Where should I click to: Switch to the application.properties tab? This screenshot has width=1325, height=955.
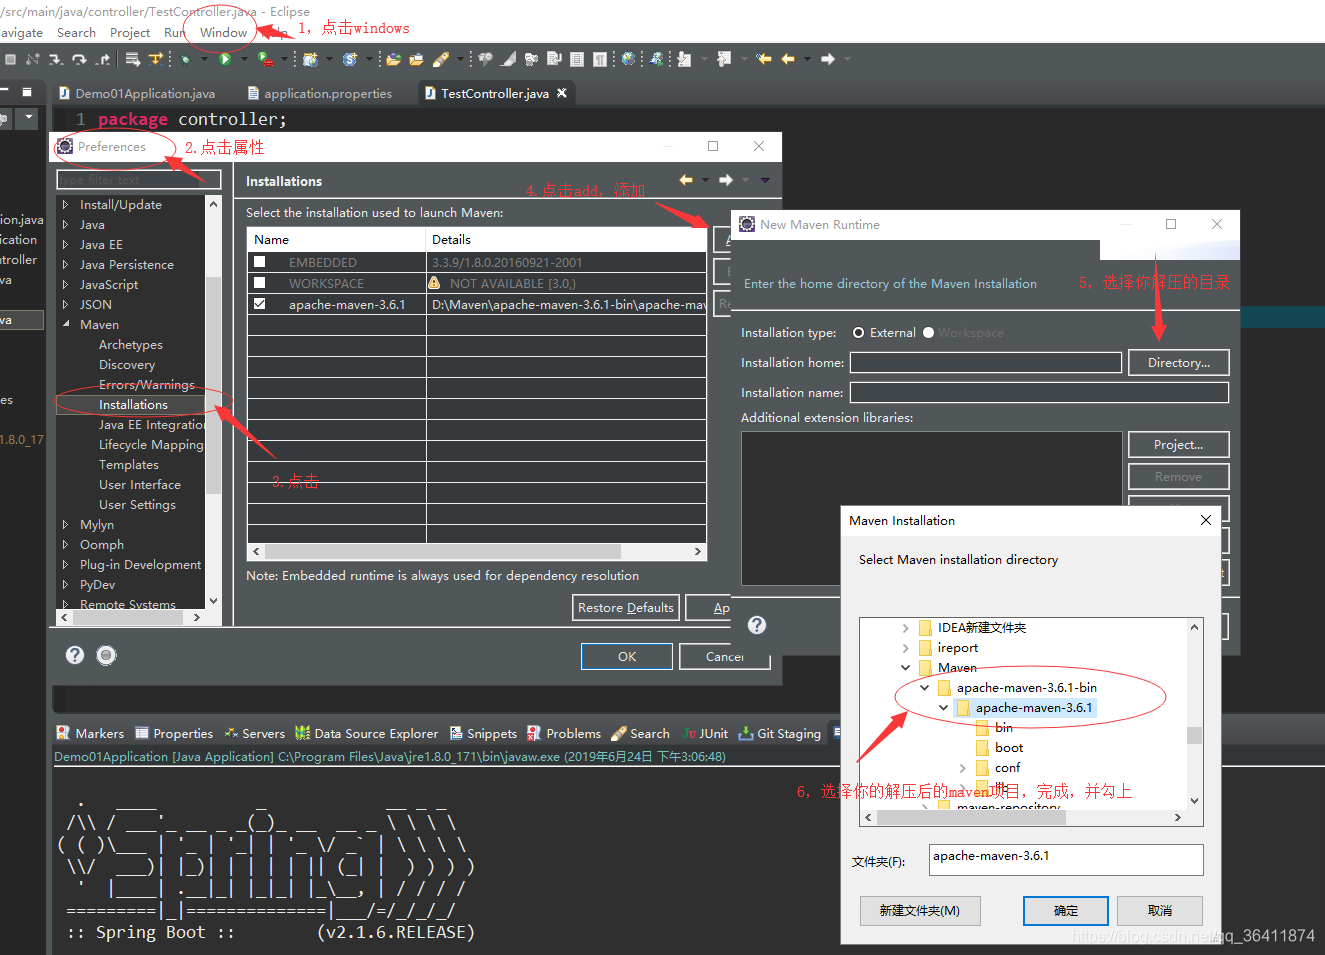pos(318,93)
